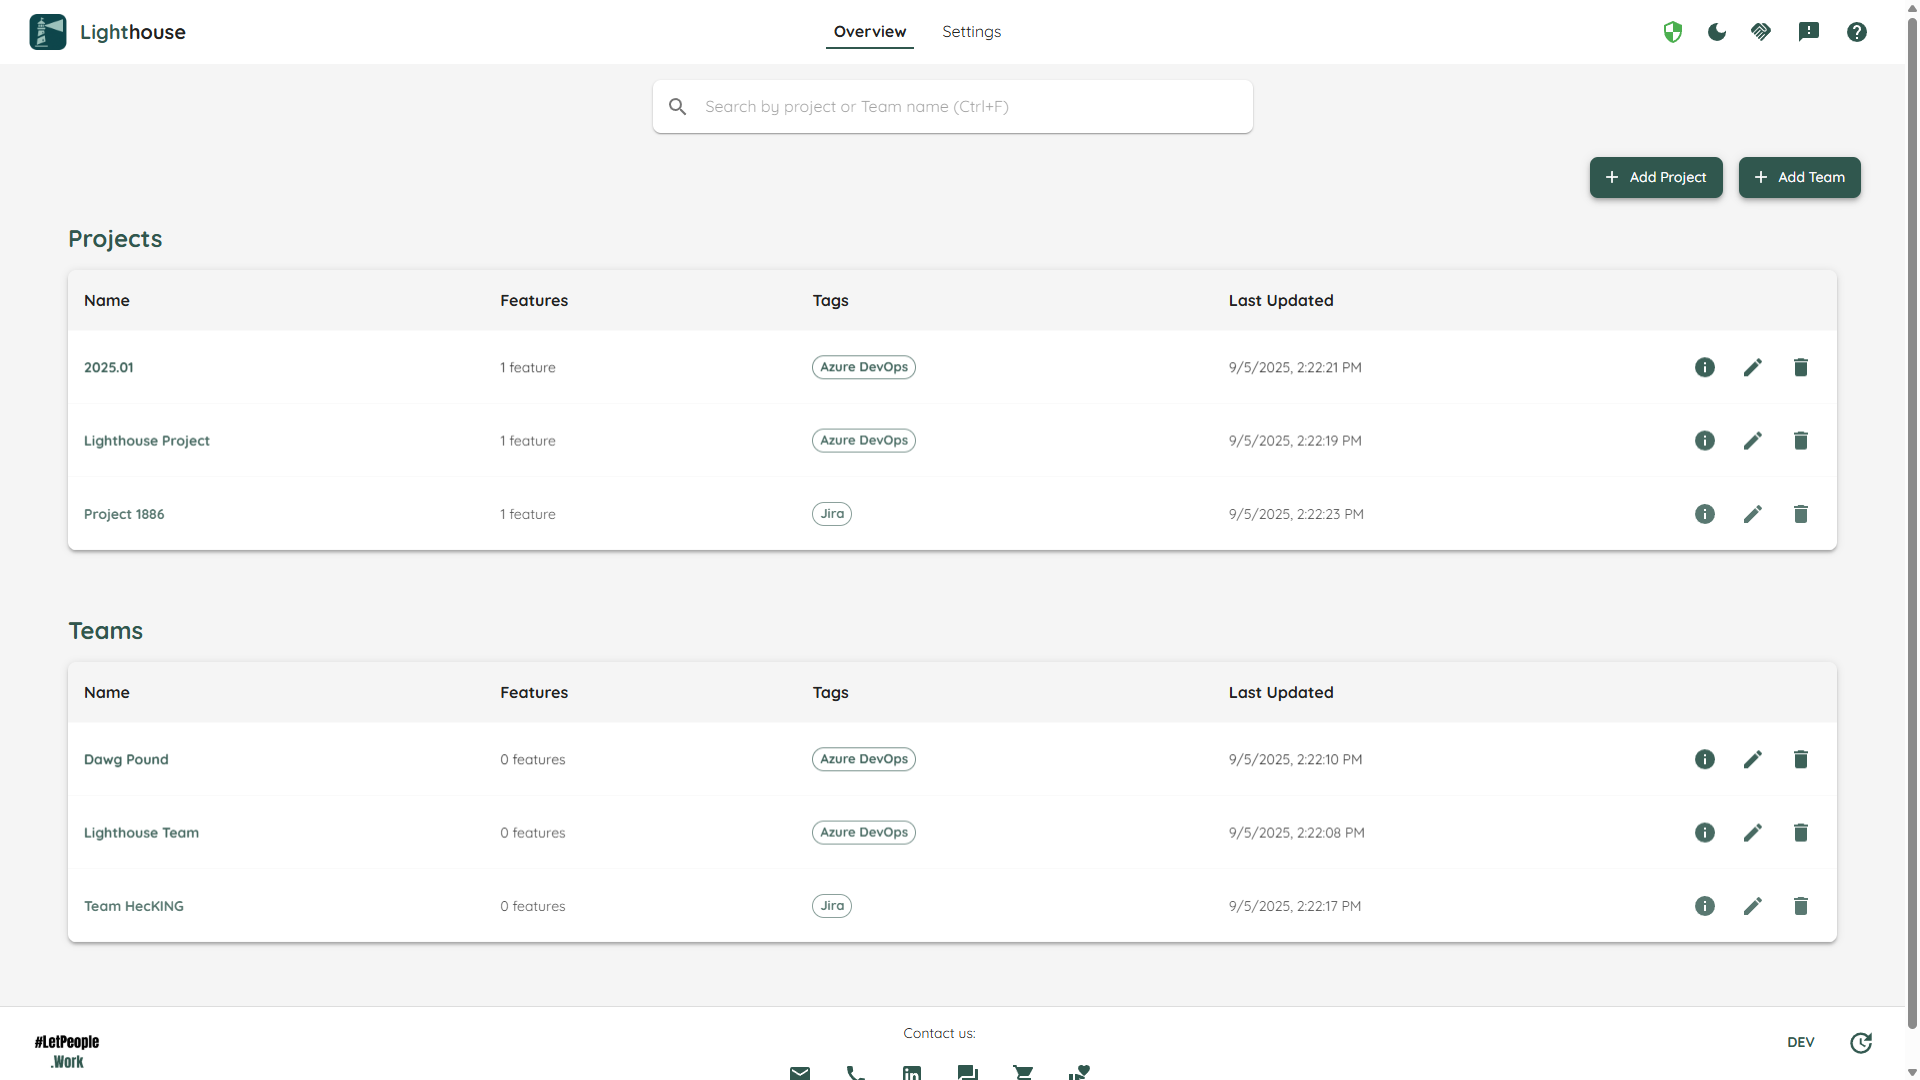Image resolution: width=1920 pixels, height=1080 pixels.
Task: Click the refresh update icon near DEV
Action: pyautogui.click(x=1861, y=1043)
